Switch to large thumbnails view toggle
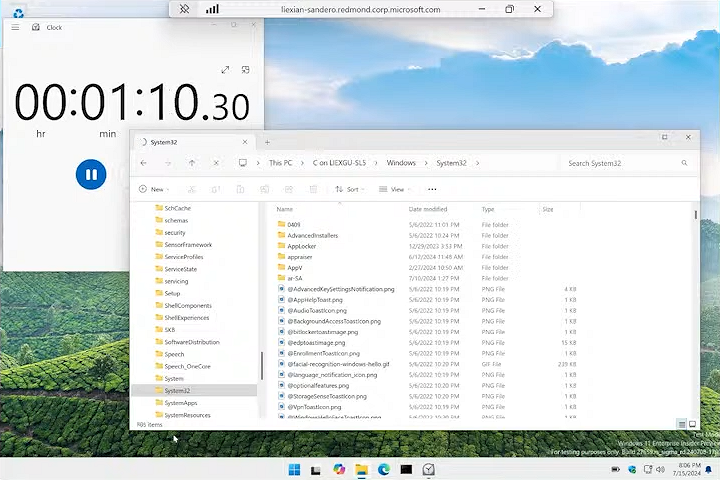The width and height of the screenshot is (720, 480). (692, 424)
